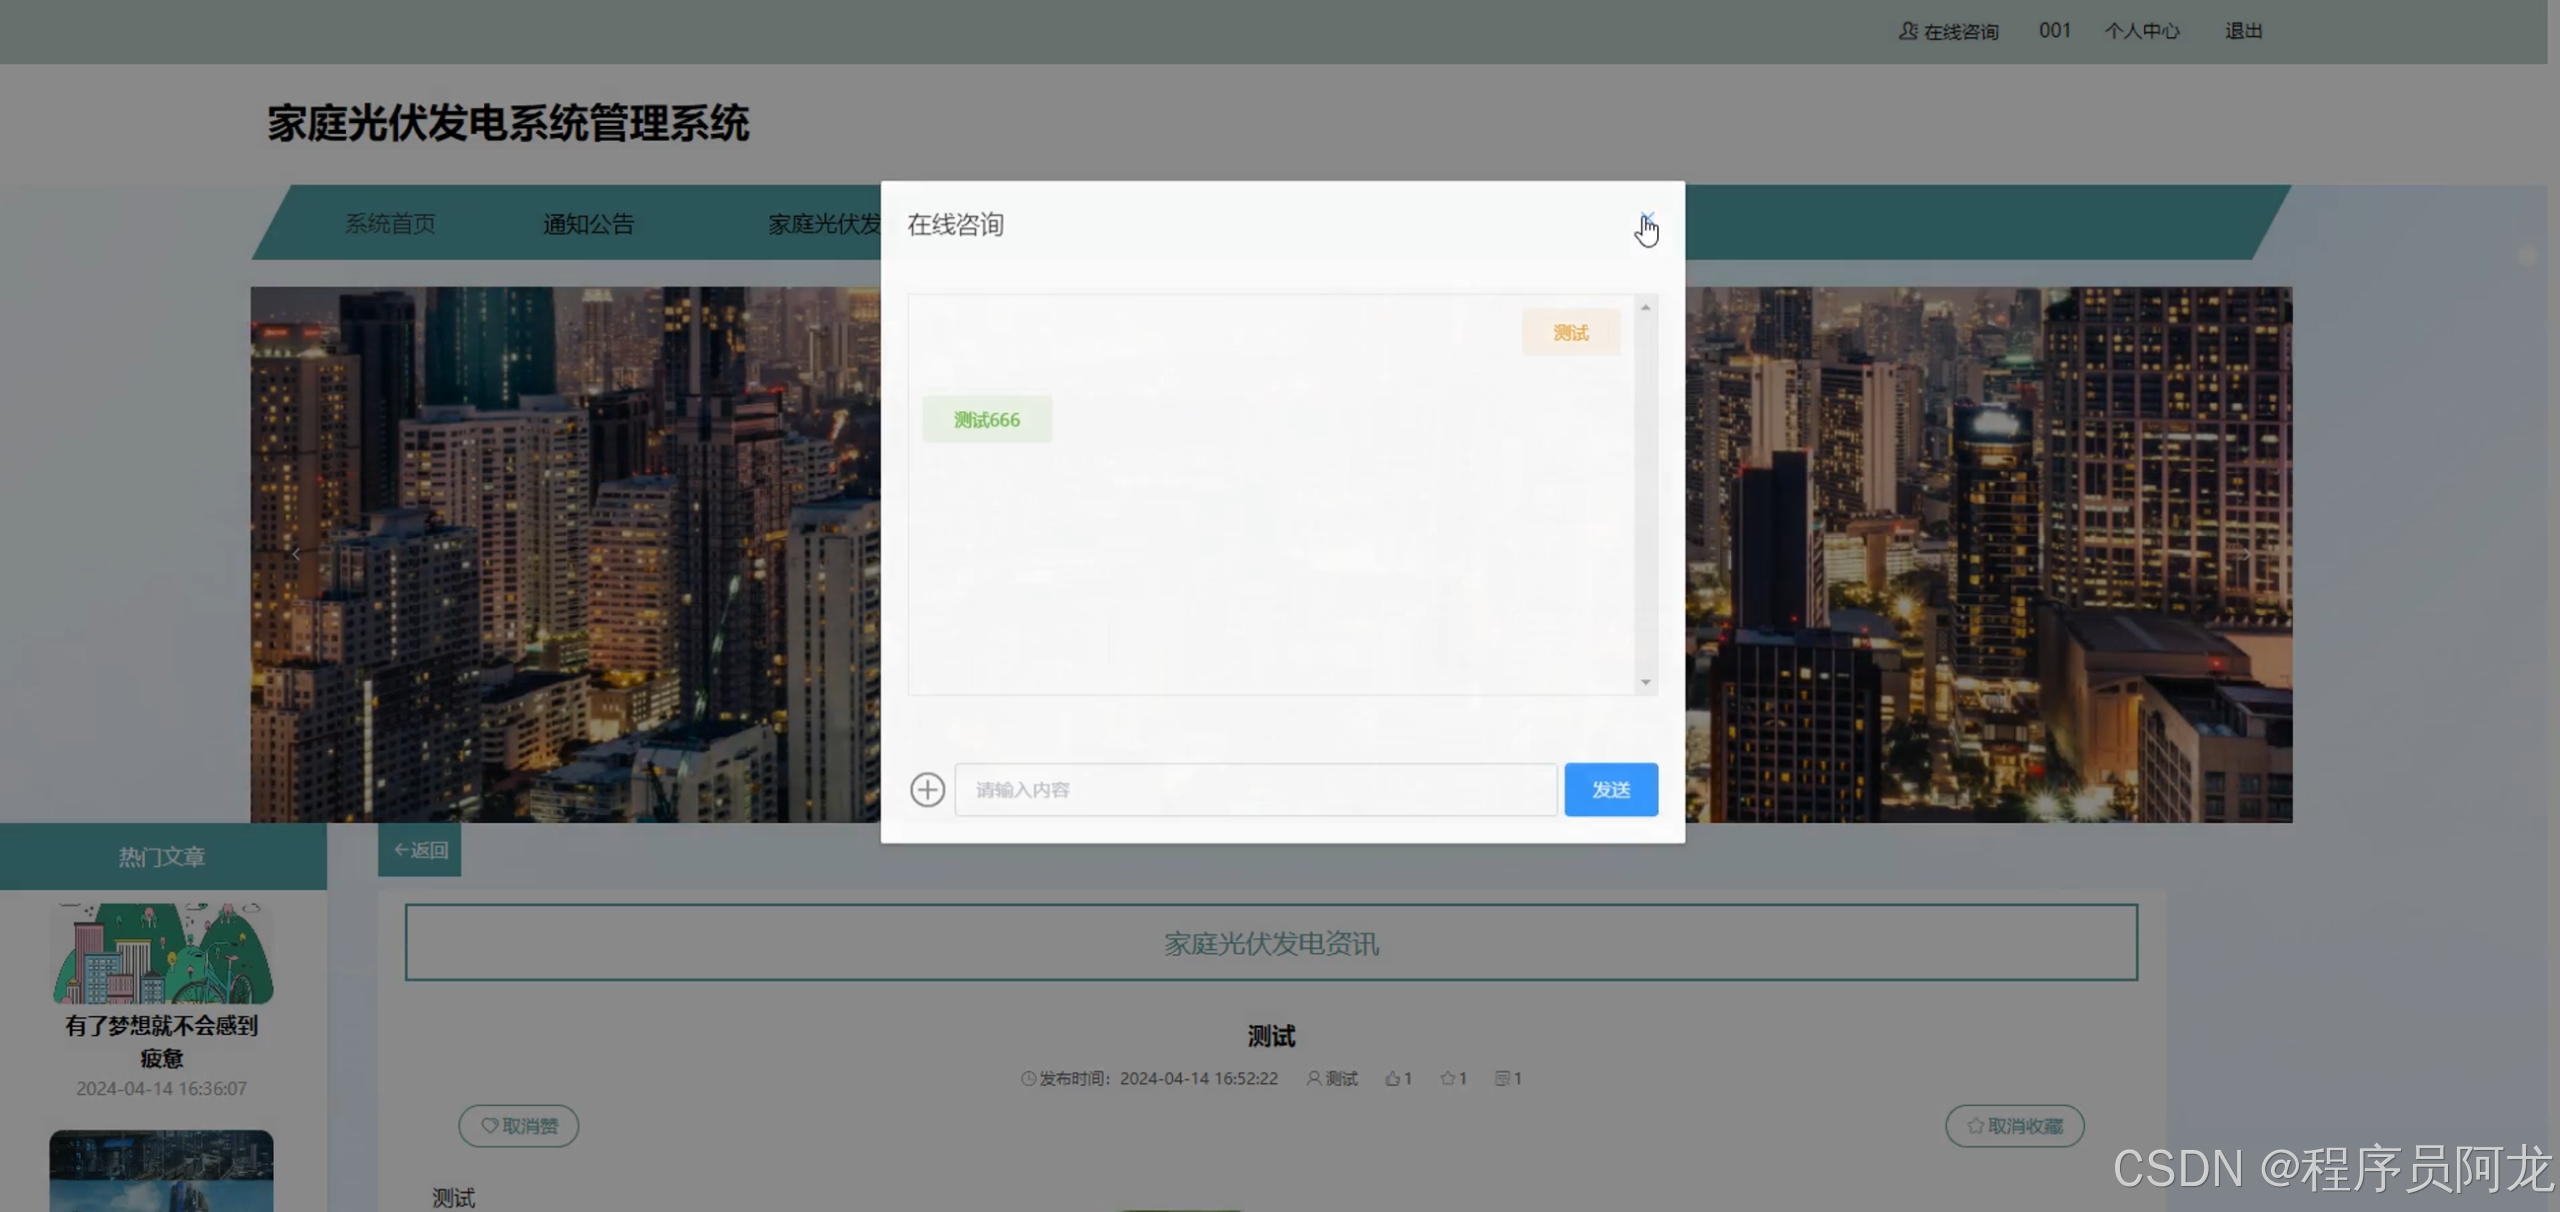Toggle the 取消收藏 favorite button
Screen dimensions: 2560x1212
2014,1125
